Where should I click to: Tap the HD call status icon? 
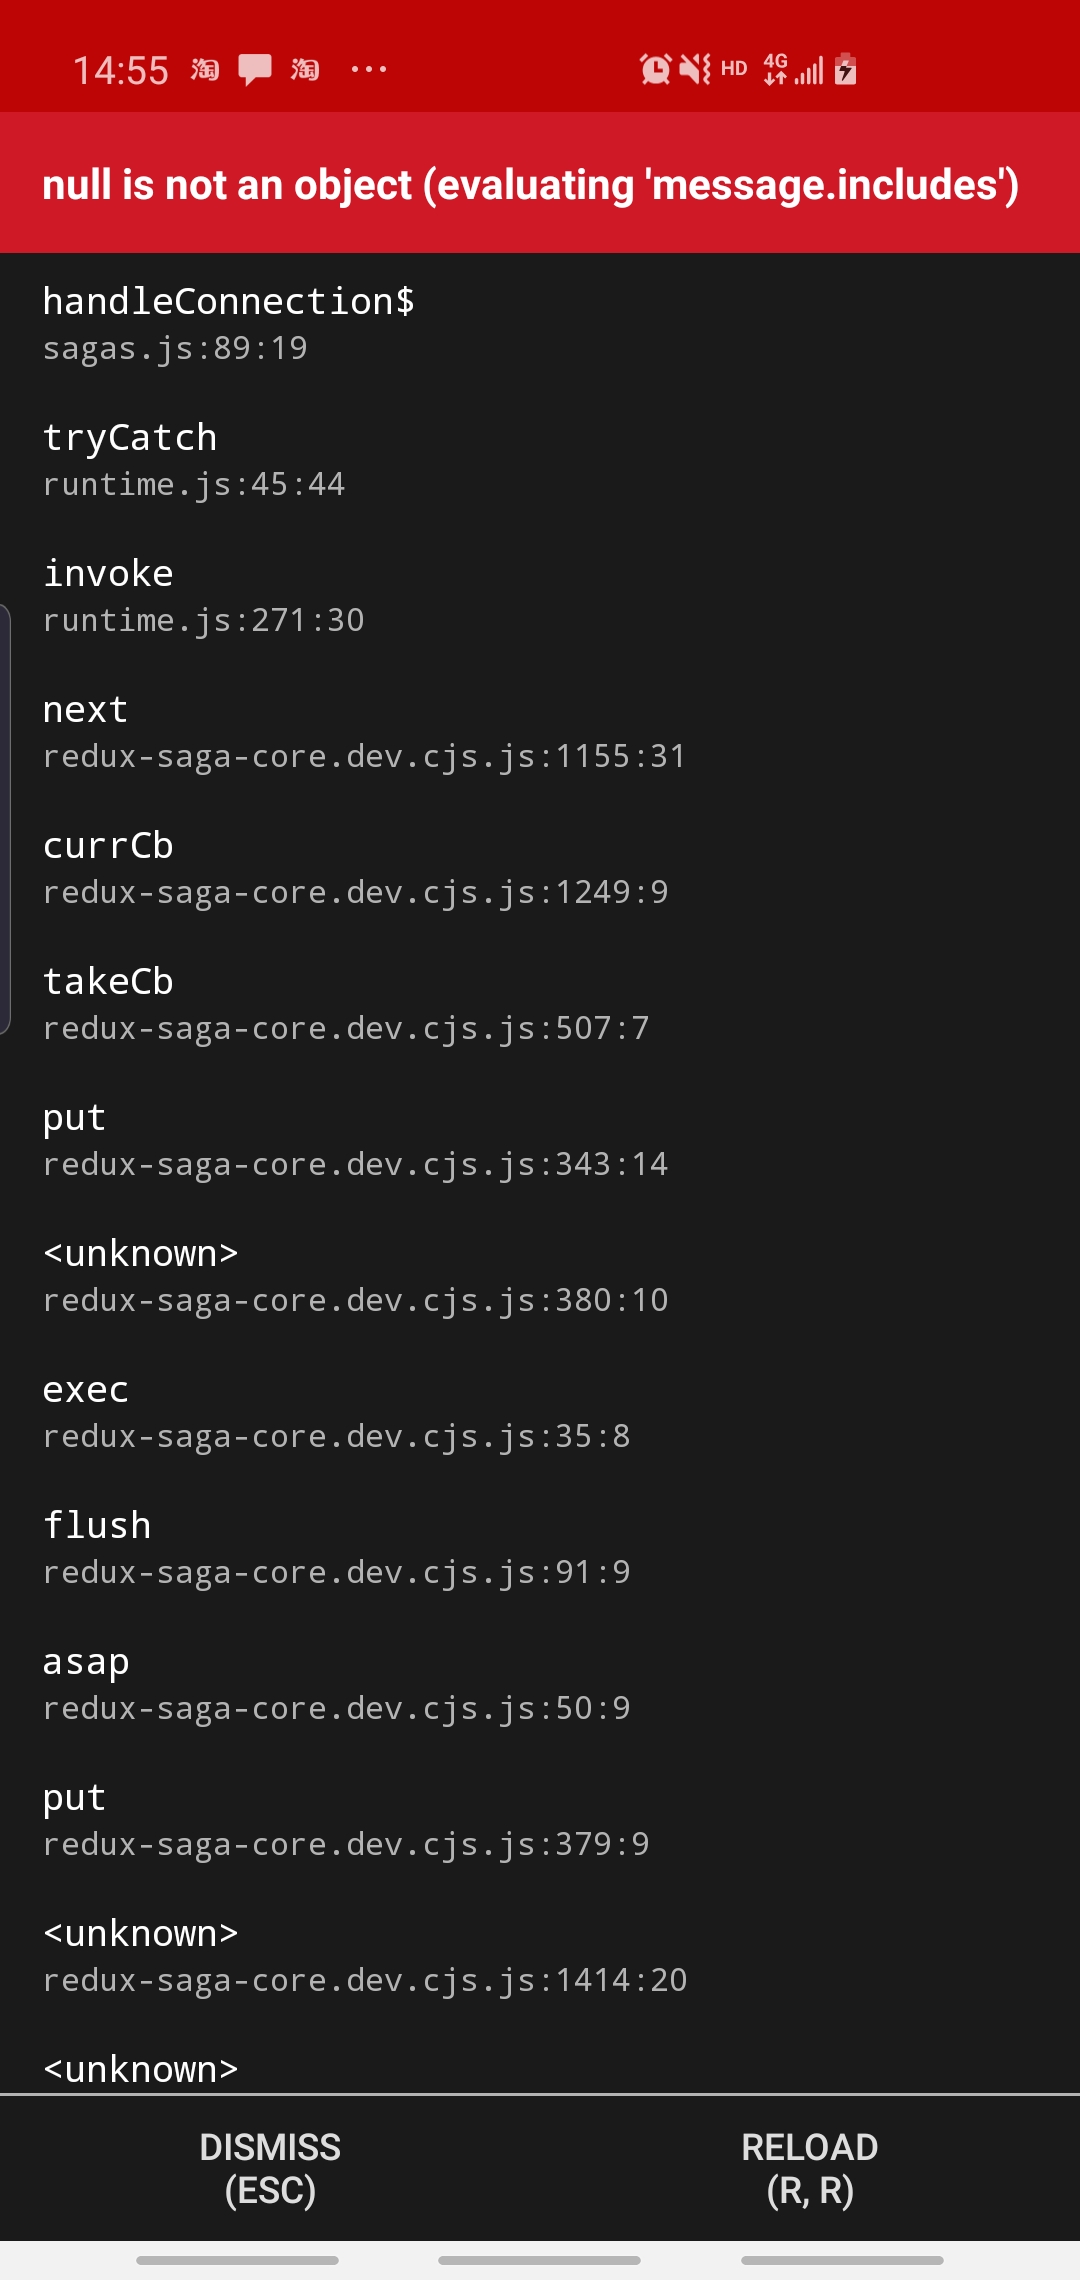tap(734, 69)
